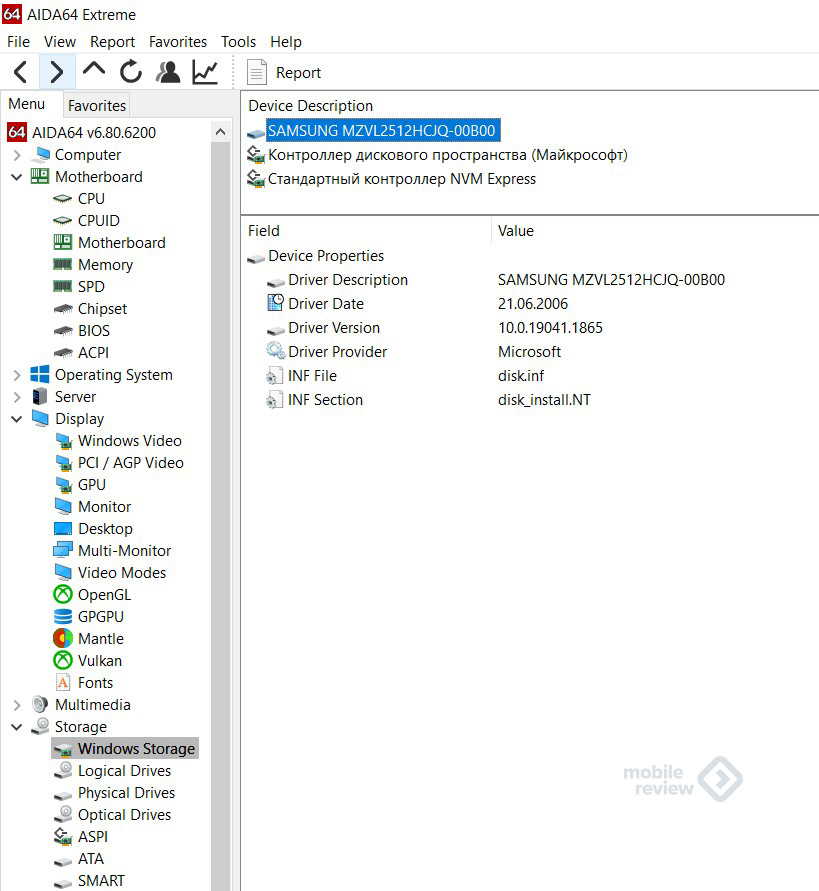Select the GPU icon in tree
This screenshot has width=819, height=891.
(63, 485)
